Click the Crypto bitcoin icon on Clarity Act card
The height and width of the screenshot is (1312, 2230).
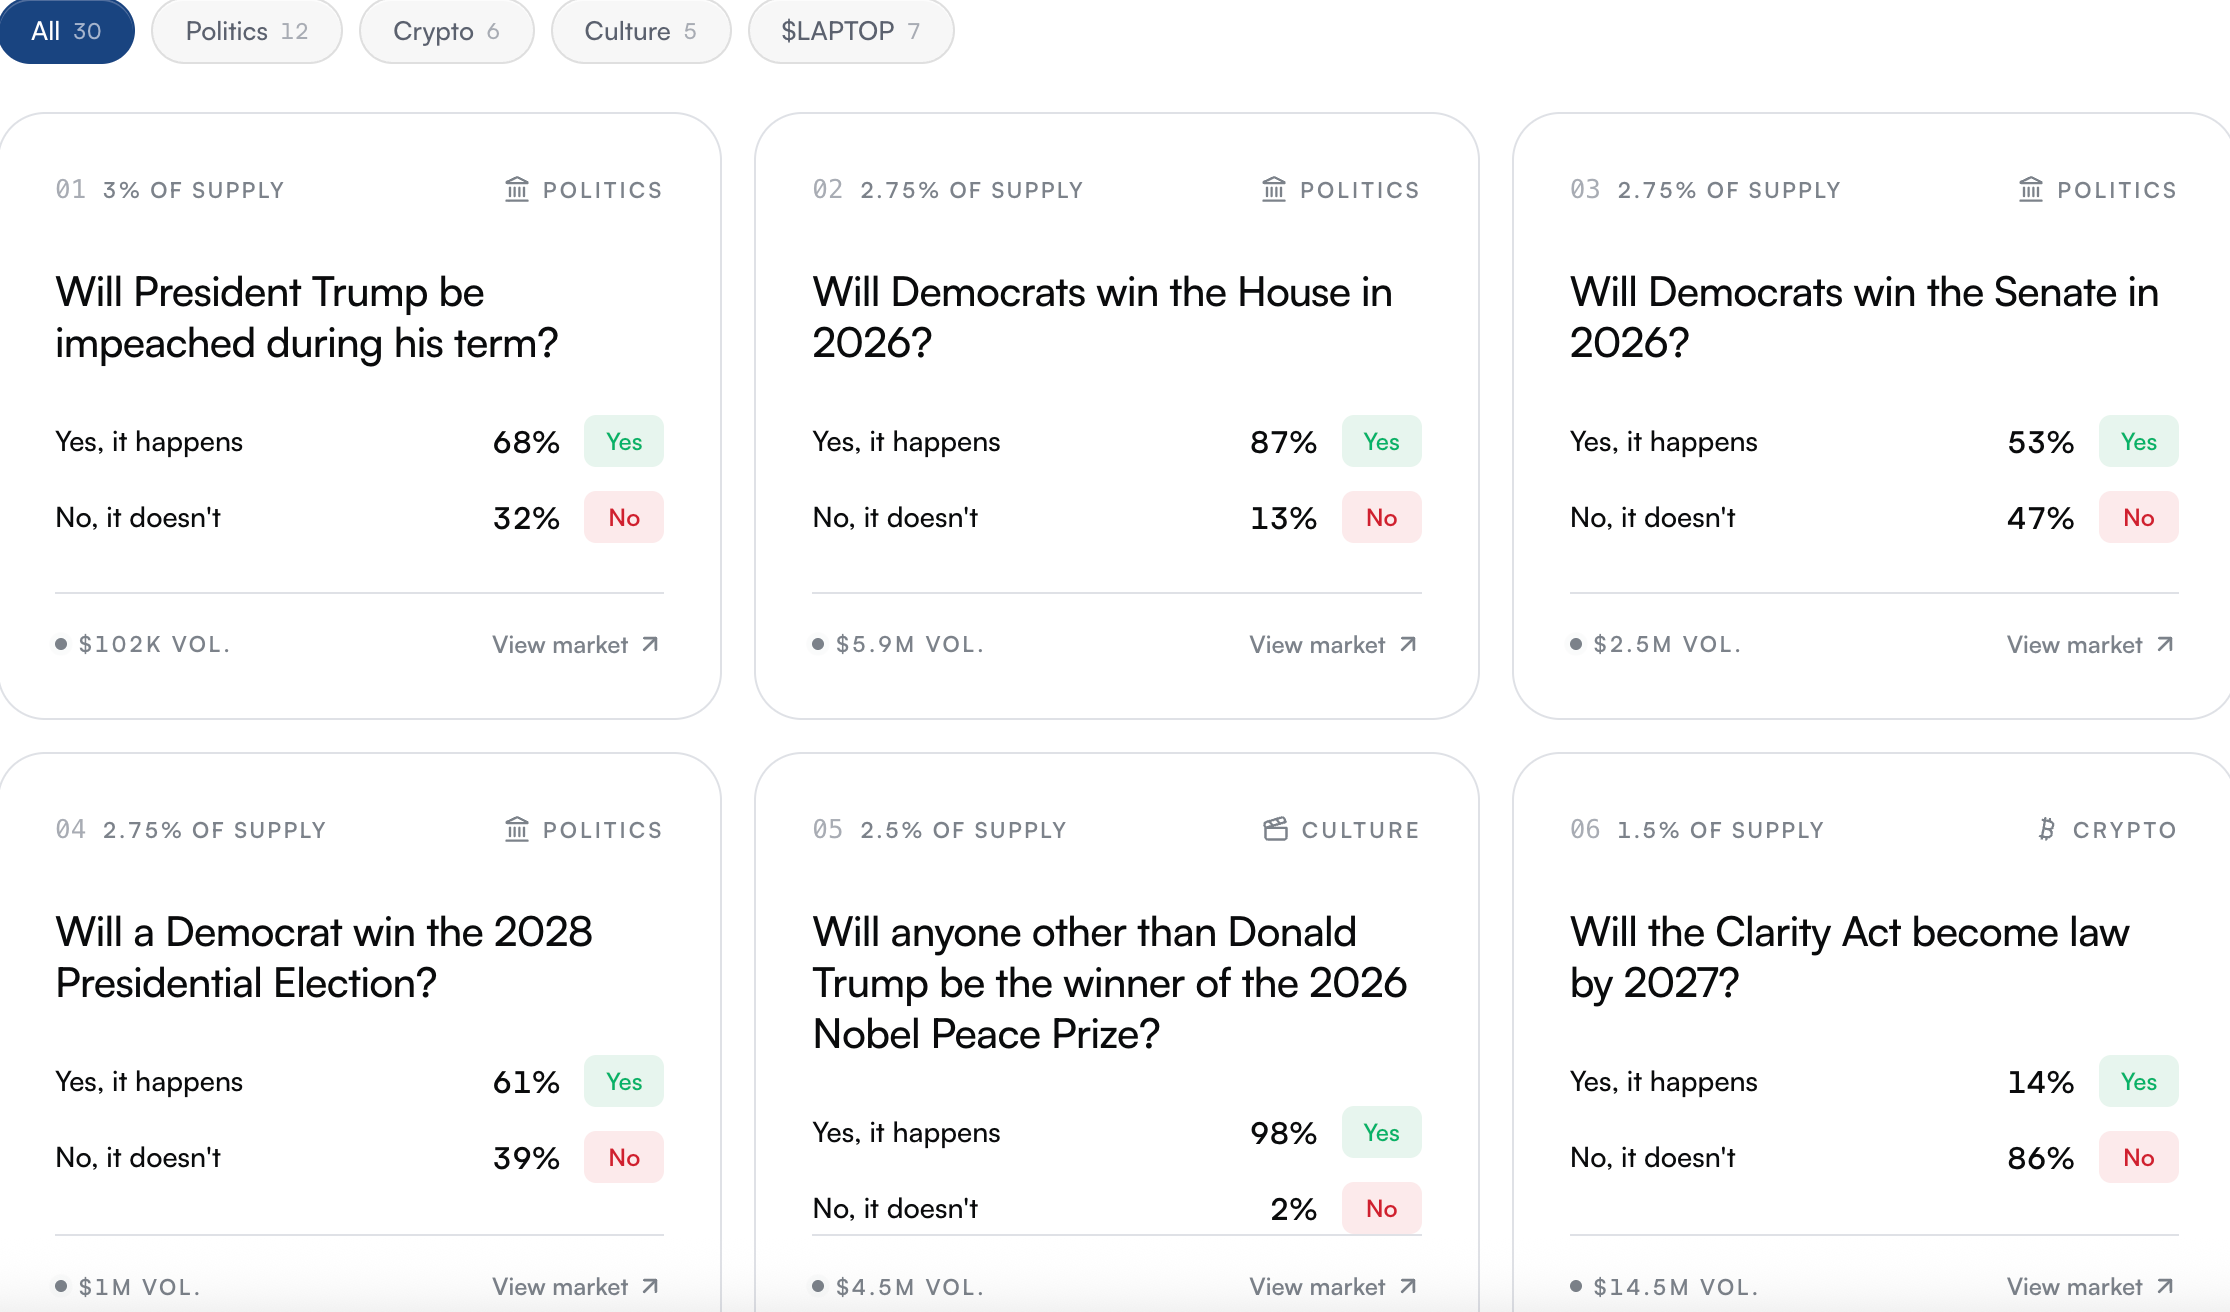coord(2046,829)
